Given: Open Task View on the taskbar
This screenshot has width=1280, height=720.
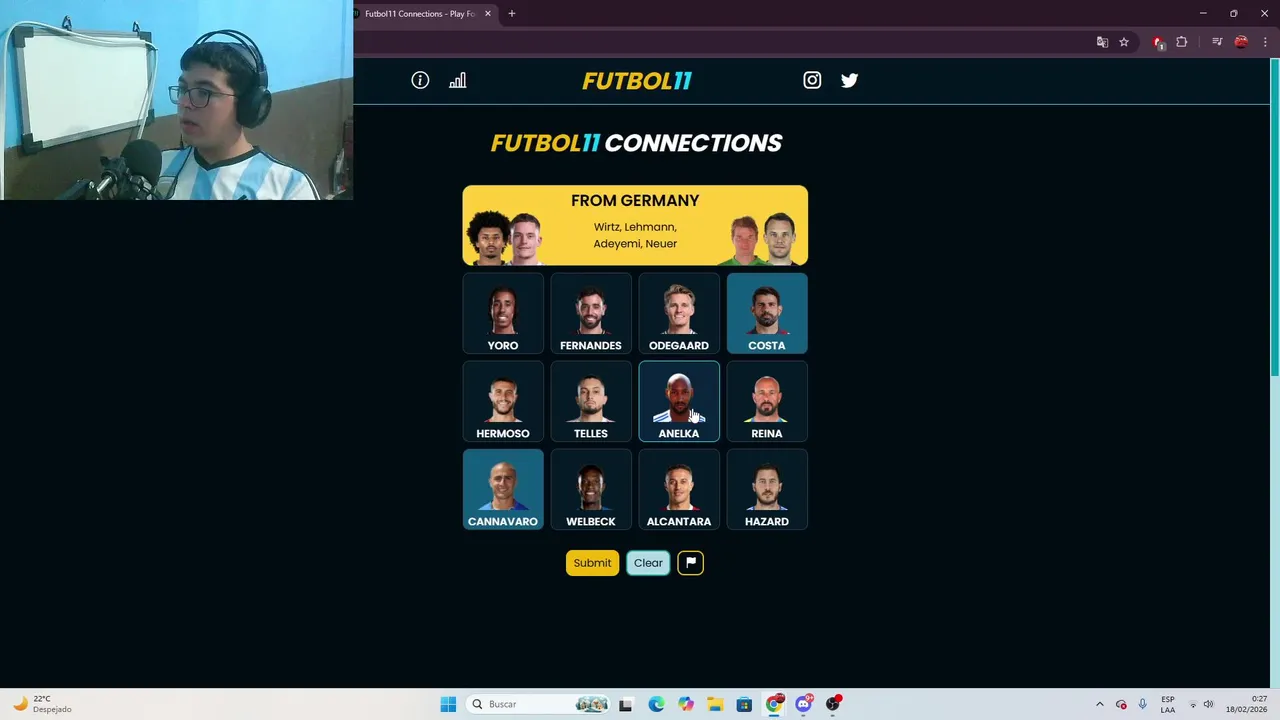Looking at the screenshot, I should point(626,704).
